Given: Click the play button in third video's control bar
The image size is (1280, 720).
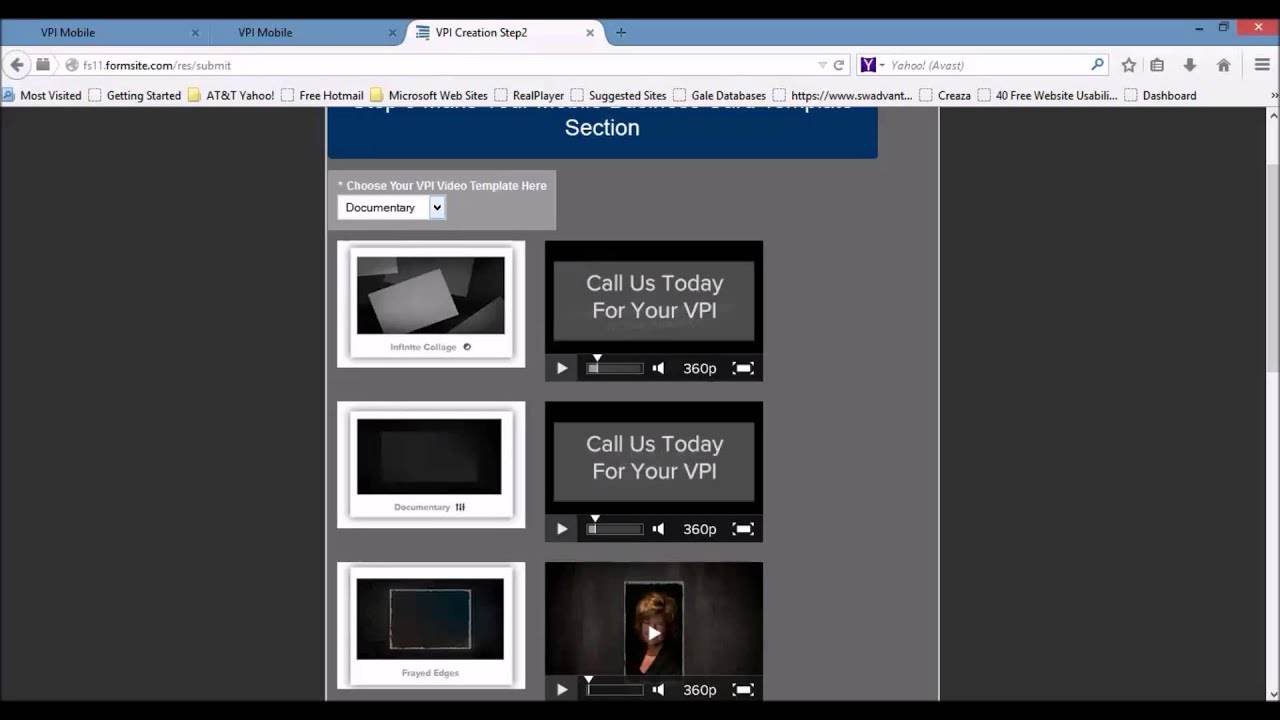Looking at the screenshot, I should (x=561, y=689).
